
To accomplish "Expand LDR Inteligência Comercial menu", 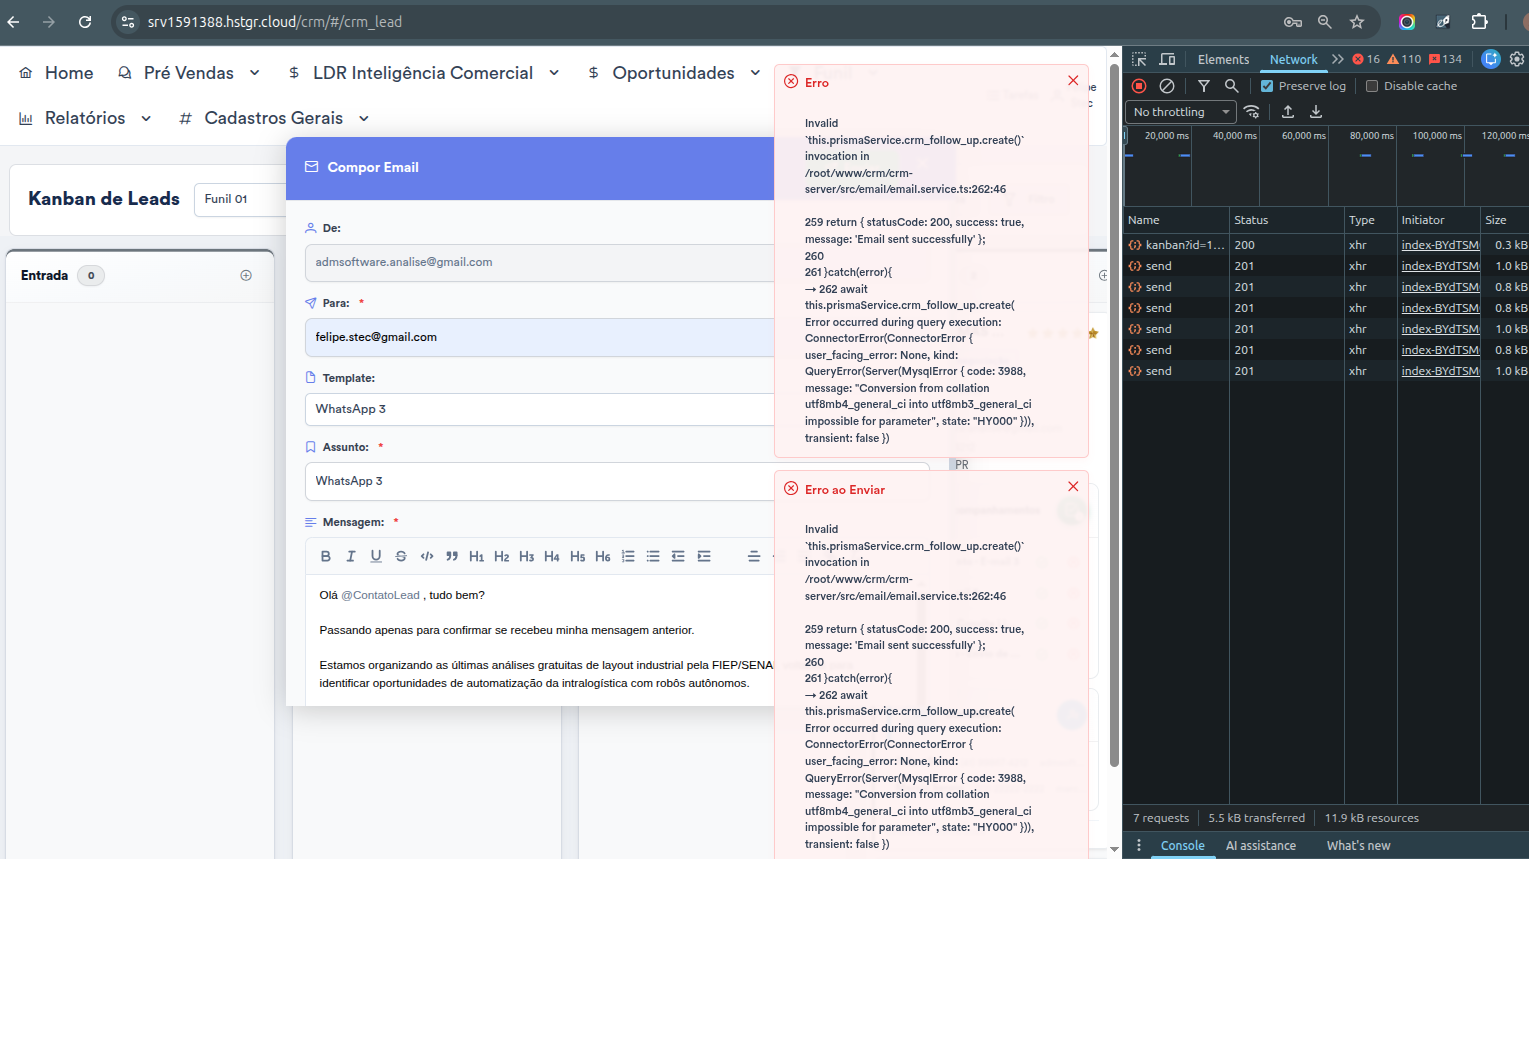I will tap(423, 73).
